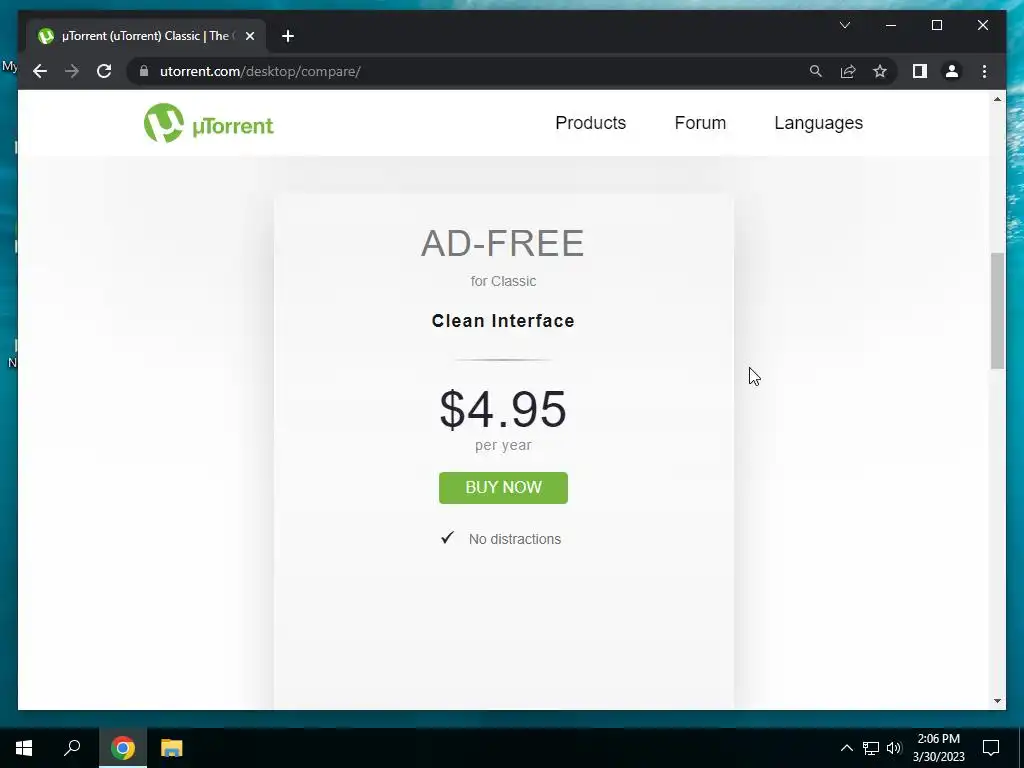This screenshot has width=1024, height=768.
Task: Show hidden system tray icons
Action: tap(846, 748)
